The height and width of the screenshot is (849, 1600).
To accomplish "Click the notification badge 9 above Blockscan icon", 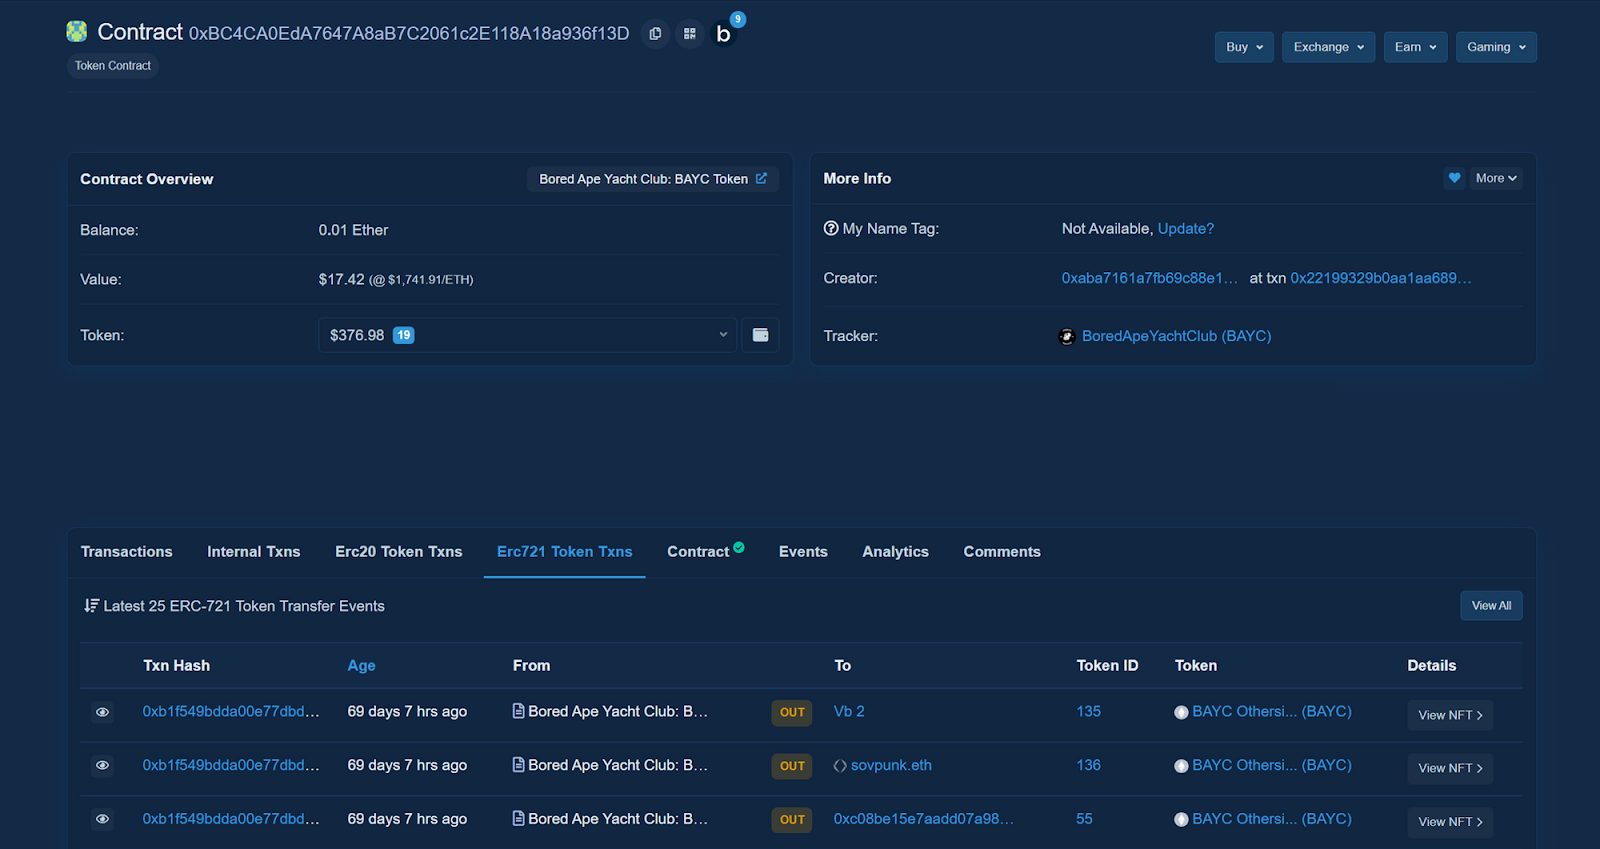I will [738, 19].
